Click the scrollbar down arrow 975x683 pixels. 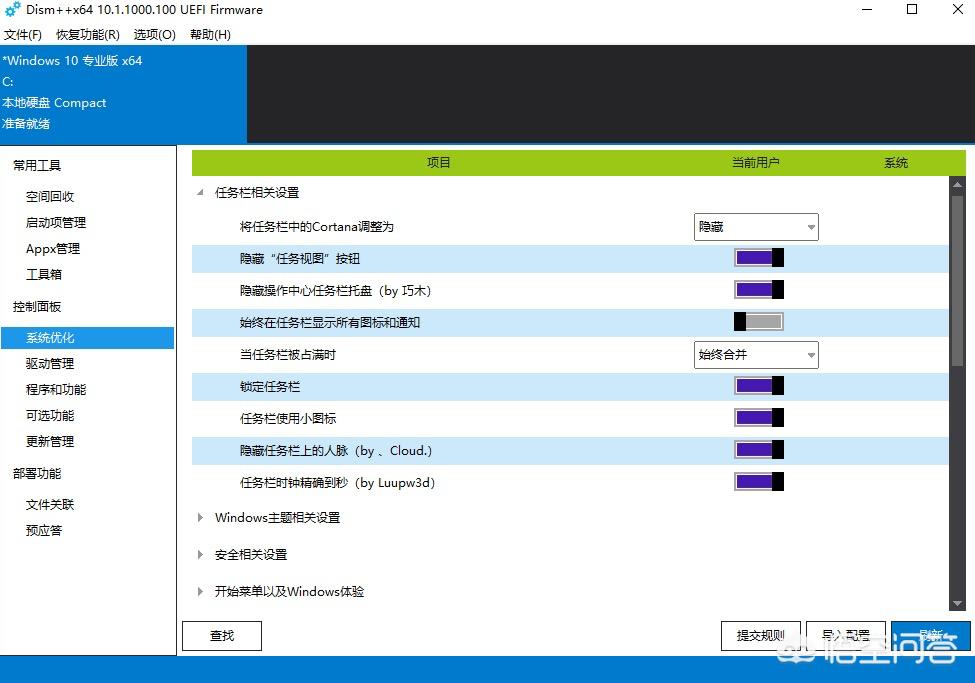click(x=957, y=603)
